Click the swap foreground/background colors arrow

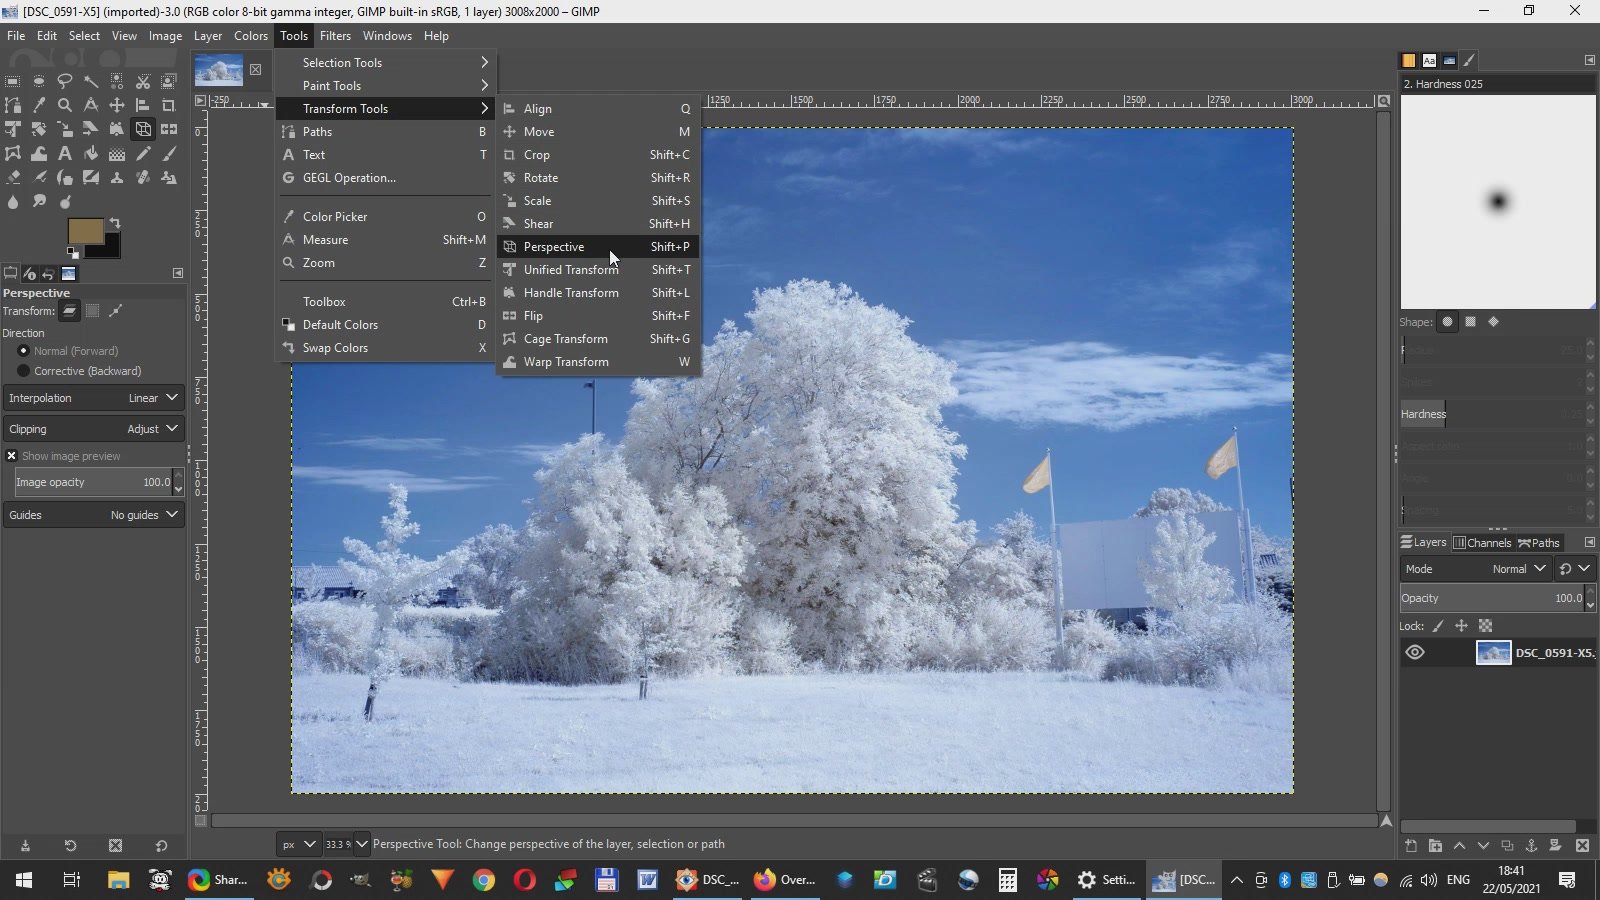pyautogui.click(x=116, y=223)
